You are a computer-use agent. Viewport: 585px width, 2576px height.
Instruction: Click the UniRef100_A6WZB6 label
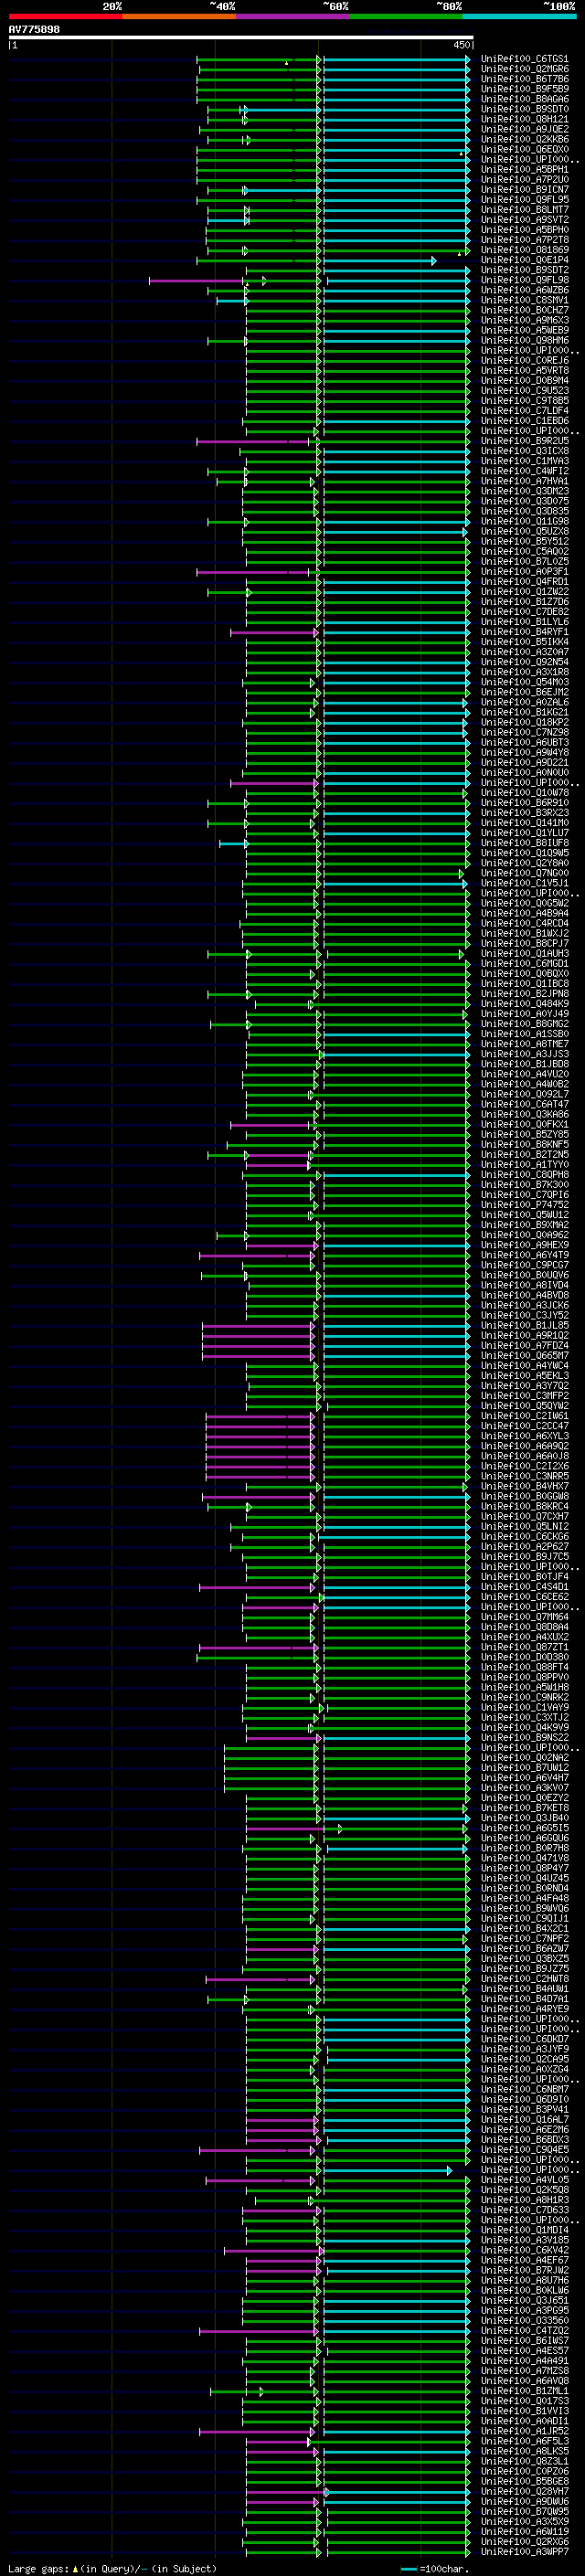click(x=524, y=290)
